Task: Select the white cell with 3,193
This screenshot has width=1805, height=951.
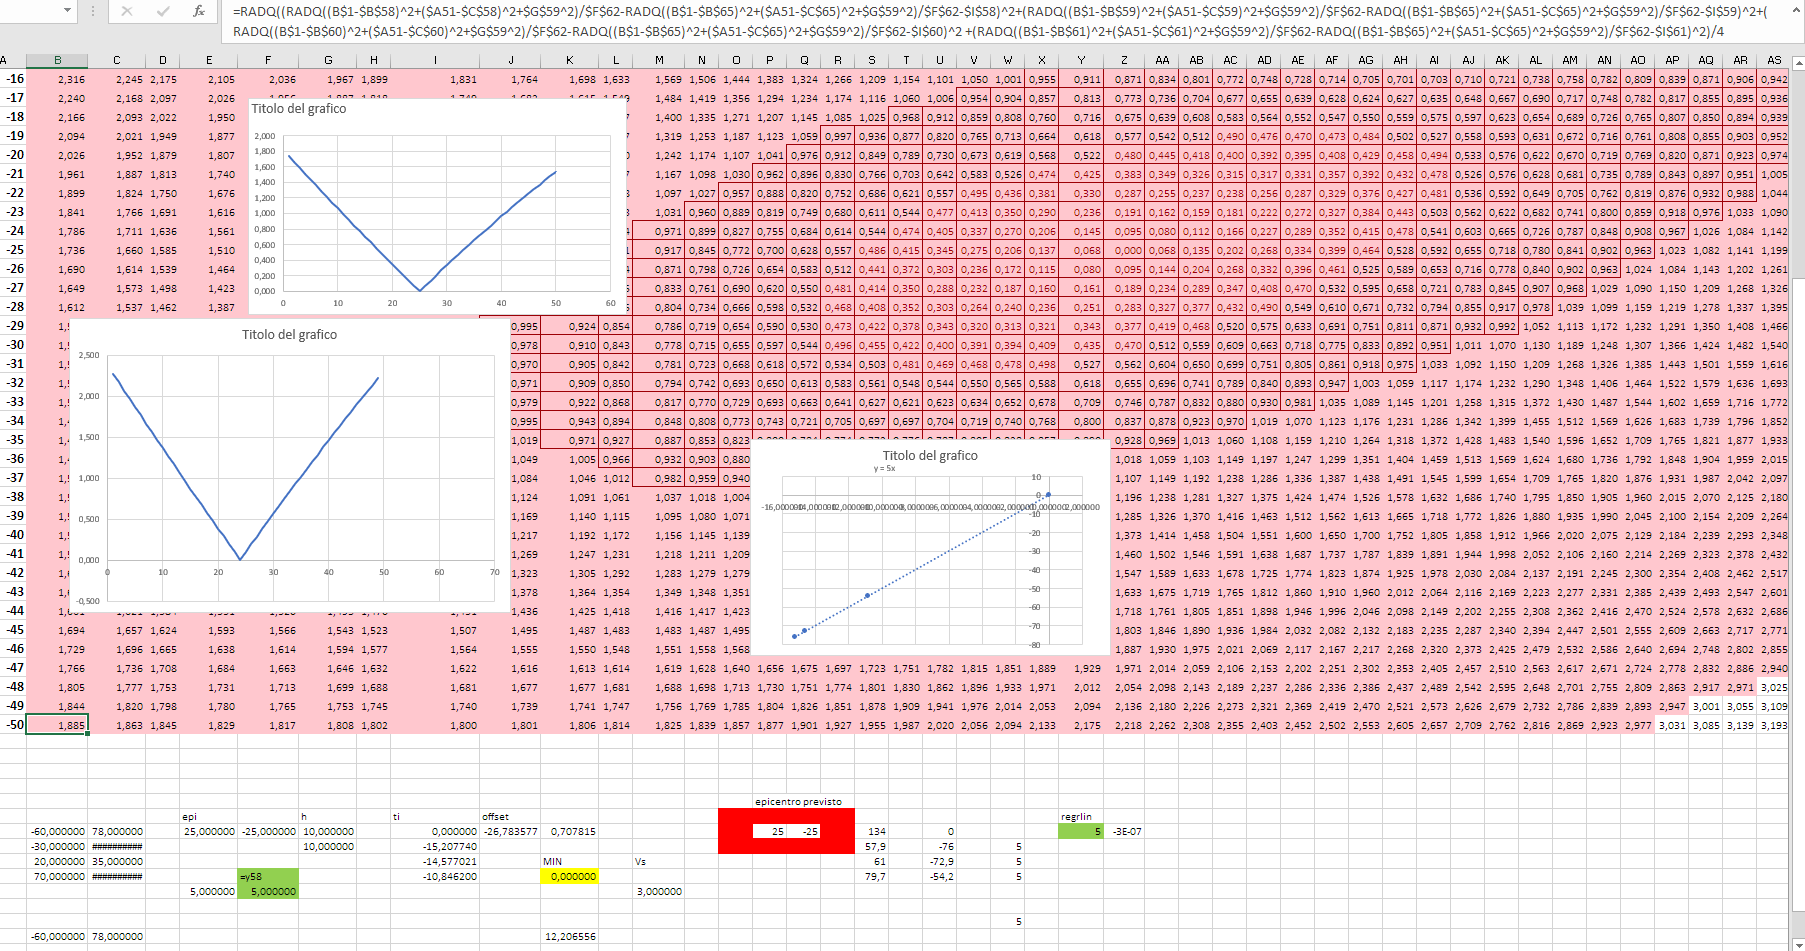Action: pyautogui.click(x=1774, y=725)
